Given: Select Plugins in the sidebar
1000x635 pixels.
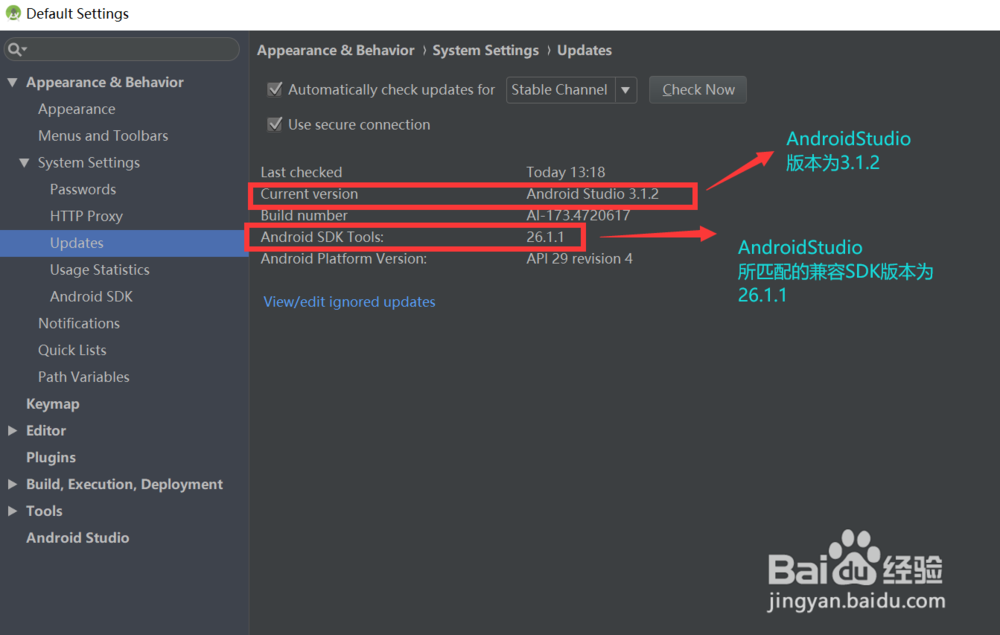Looking at the screenshot, I should 51,457.
